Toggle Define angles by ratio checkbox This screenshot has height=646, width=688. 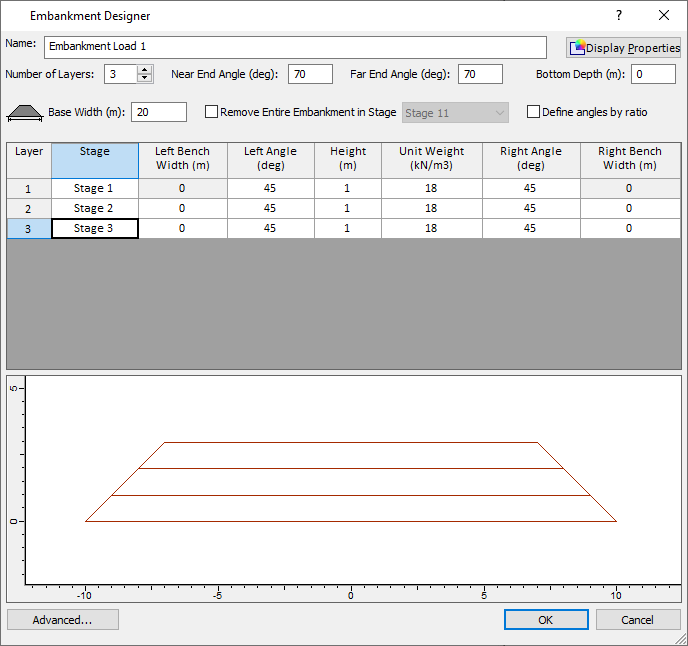pyautogui.click(x=533, y=113)
